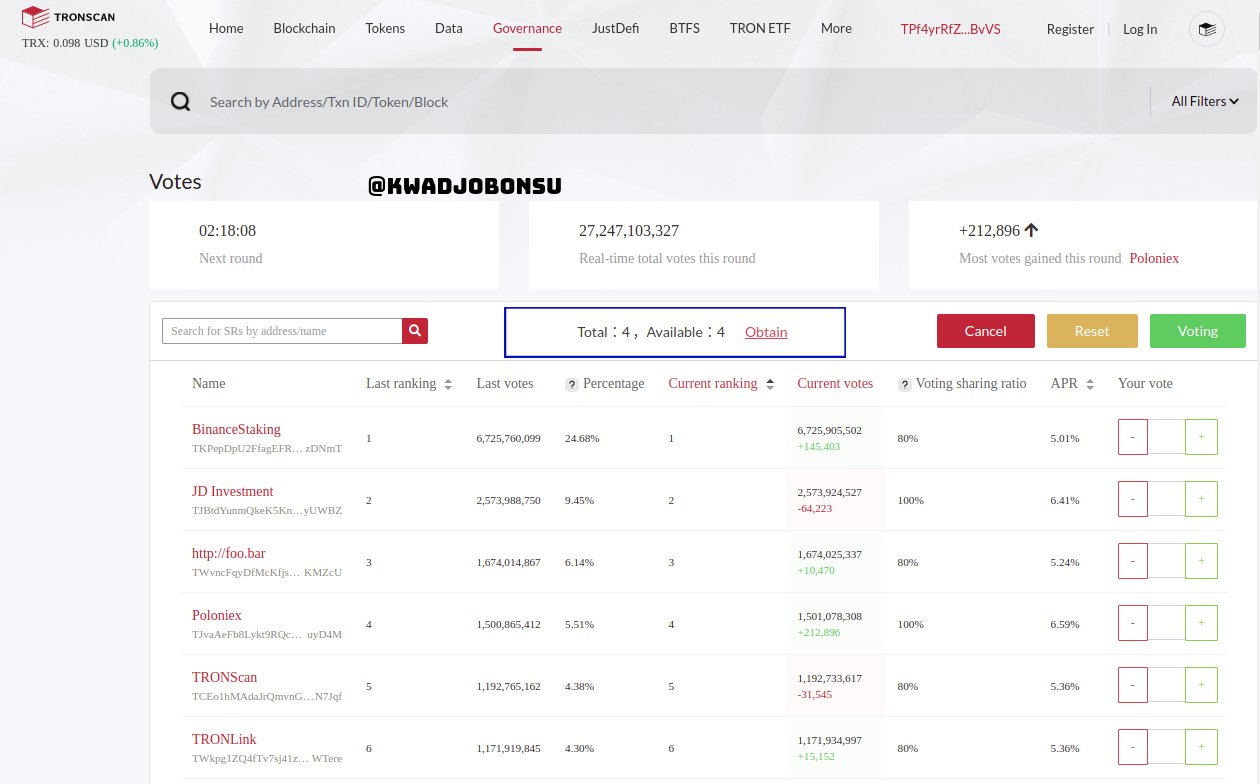Click the green Voting button
The image size is (1260, 784).
click(1198, 331)
